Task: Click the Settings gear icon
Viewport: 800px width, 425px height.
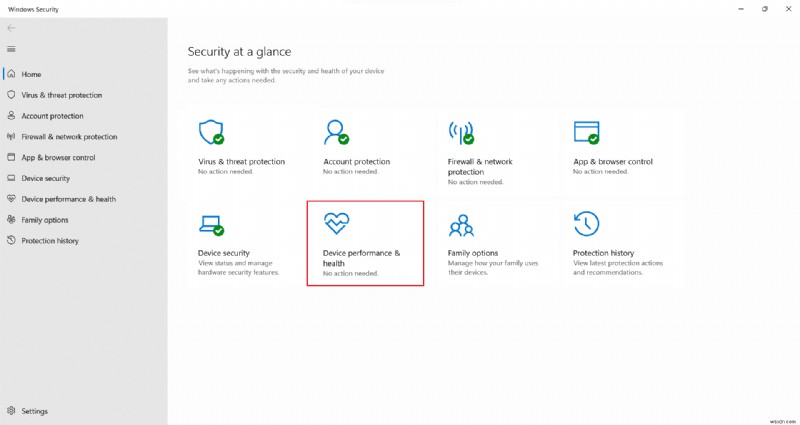Action: (x=11, y=411)
